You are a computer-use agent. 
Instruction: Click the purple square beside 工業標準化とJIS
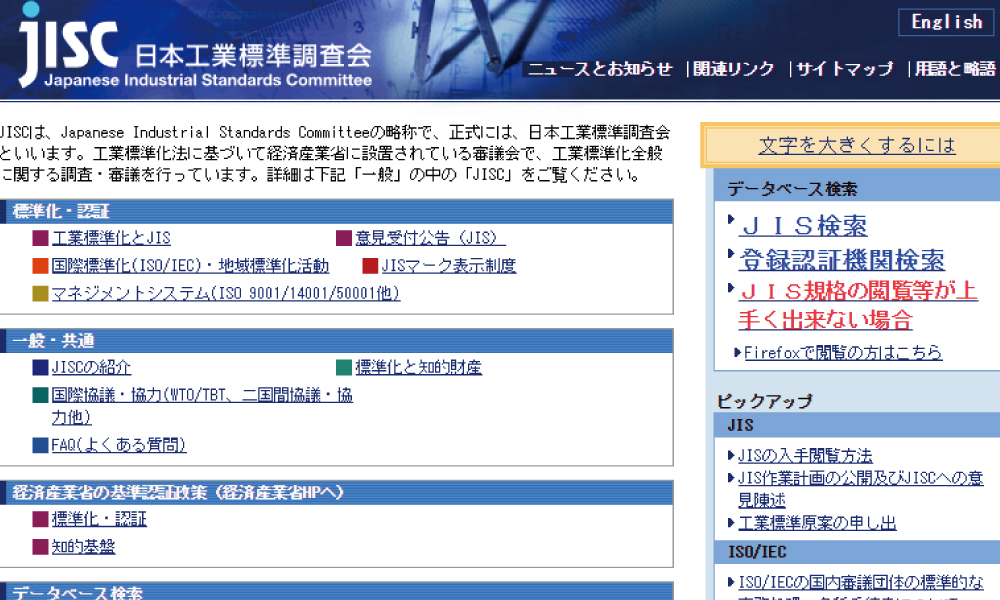40,238
